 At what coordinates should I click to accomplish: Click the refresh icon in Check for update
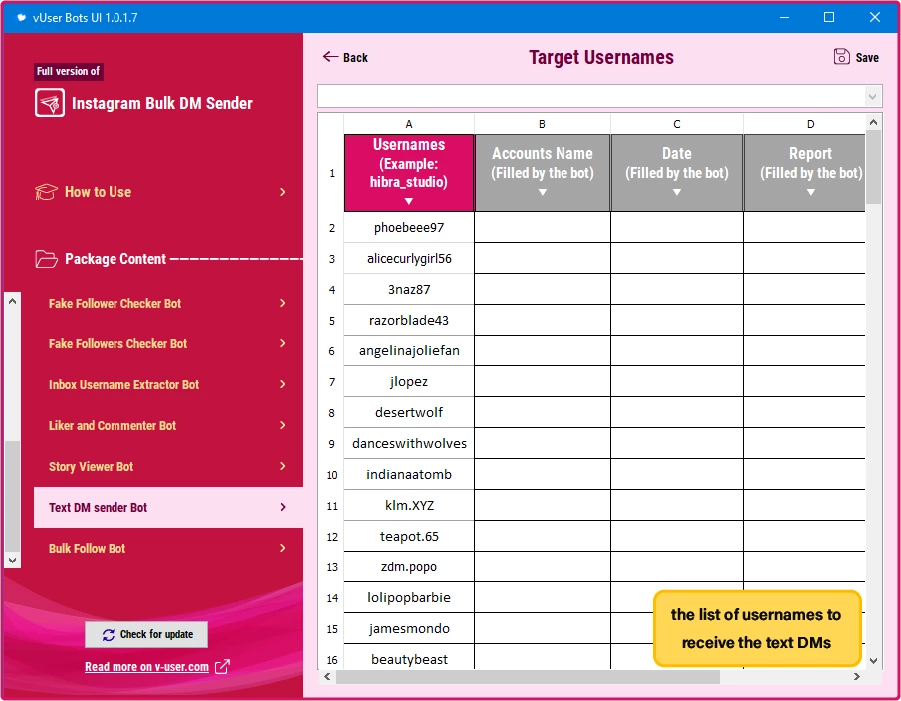(x=109, y=635)
